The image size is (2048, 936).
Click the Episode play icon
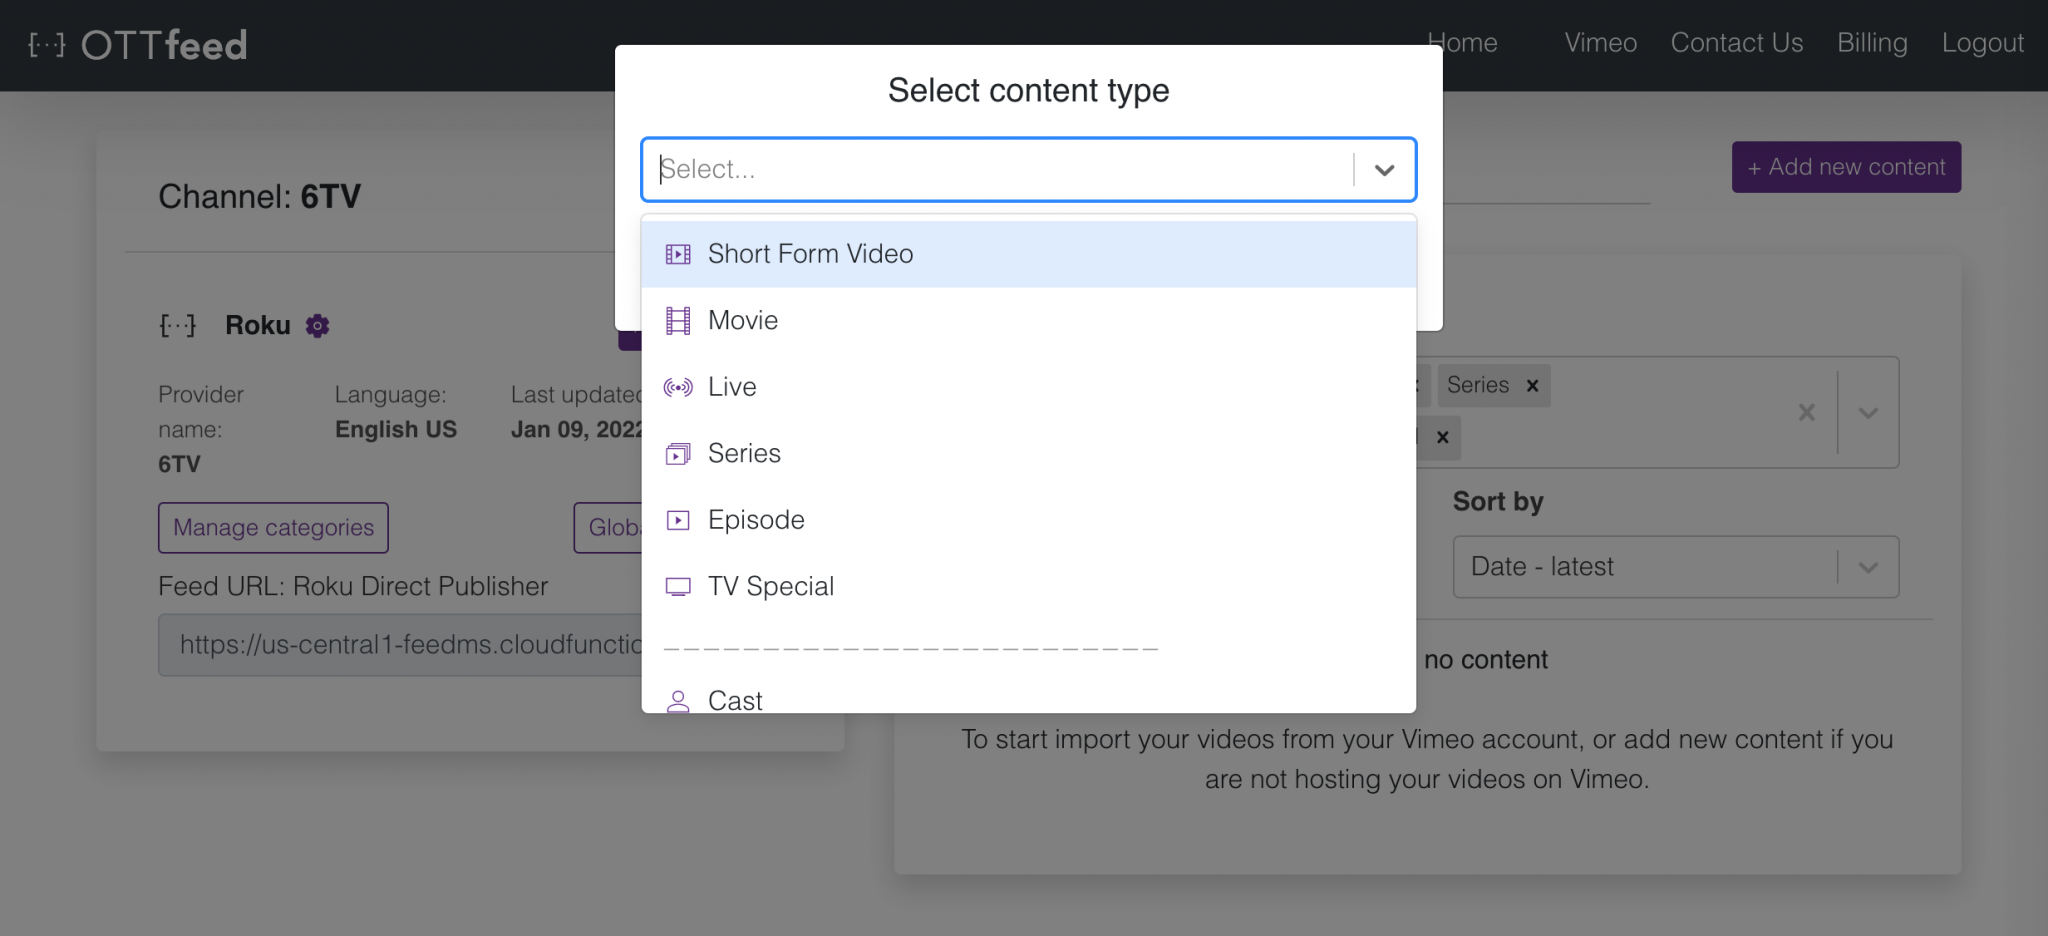click(x=678, y=519)
